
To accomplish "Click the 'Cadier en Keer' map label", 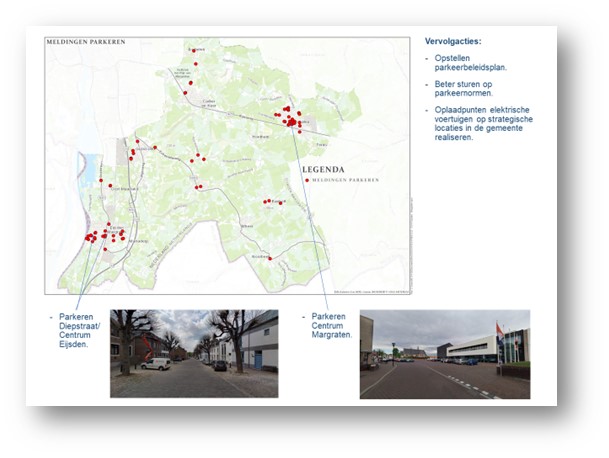I will [x=211, y=104].
